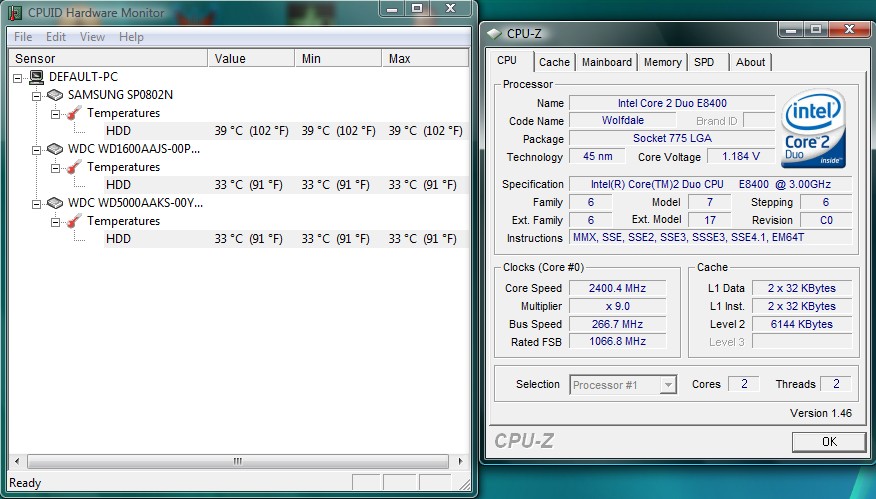The image size is (876, 499).
Task: Select the WDC WD5000AAKS-00Y... tree item
Action: (135, 203)
